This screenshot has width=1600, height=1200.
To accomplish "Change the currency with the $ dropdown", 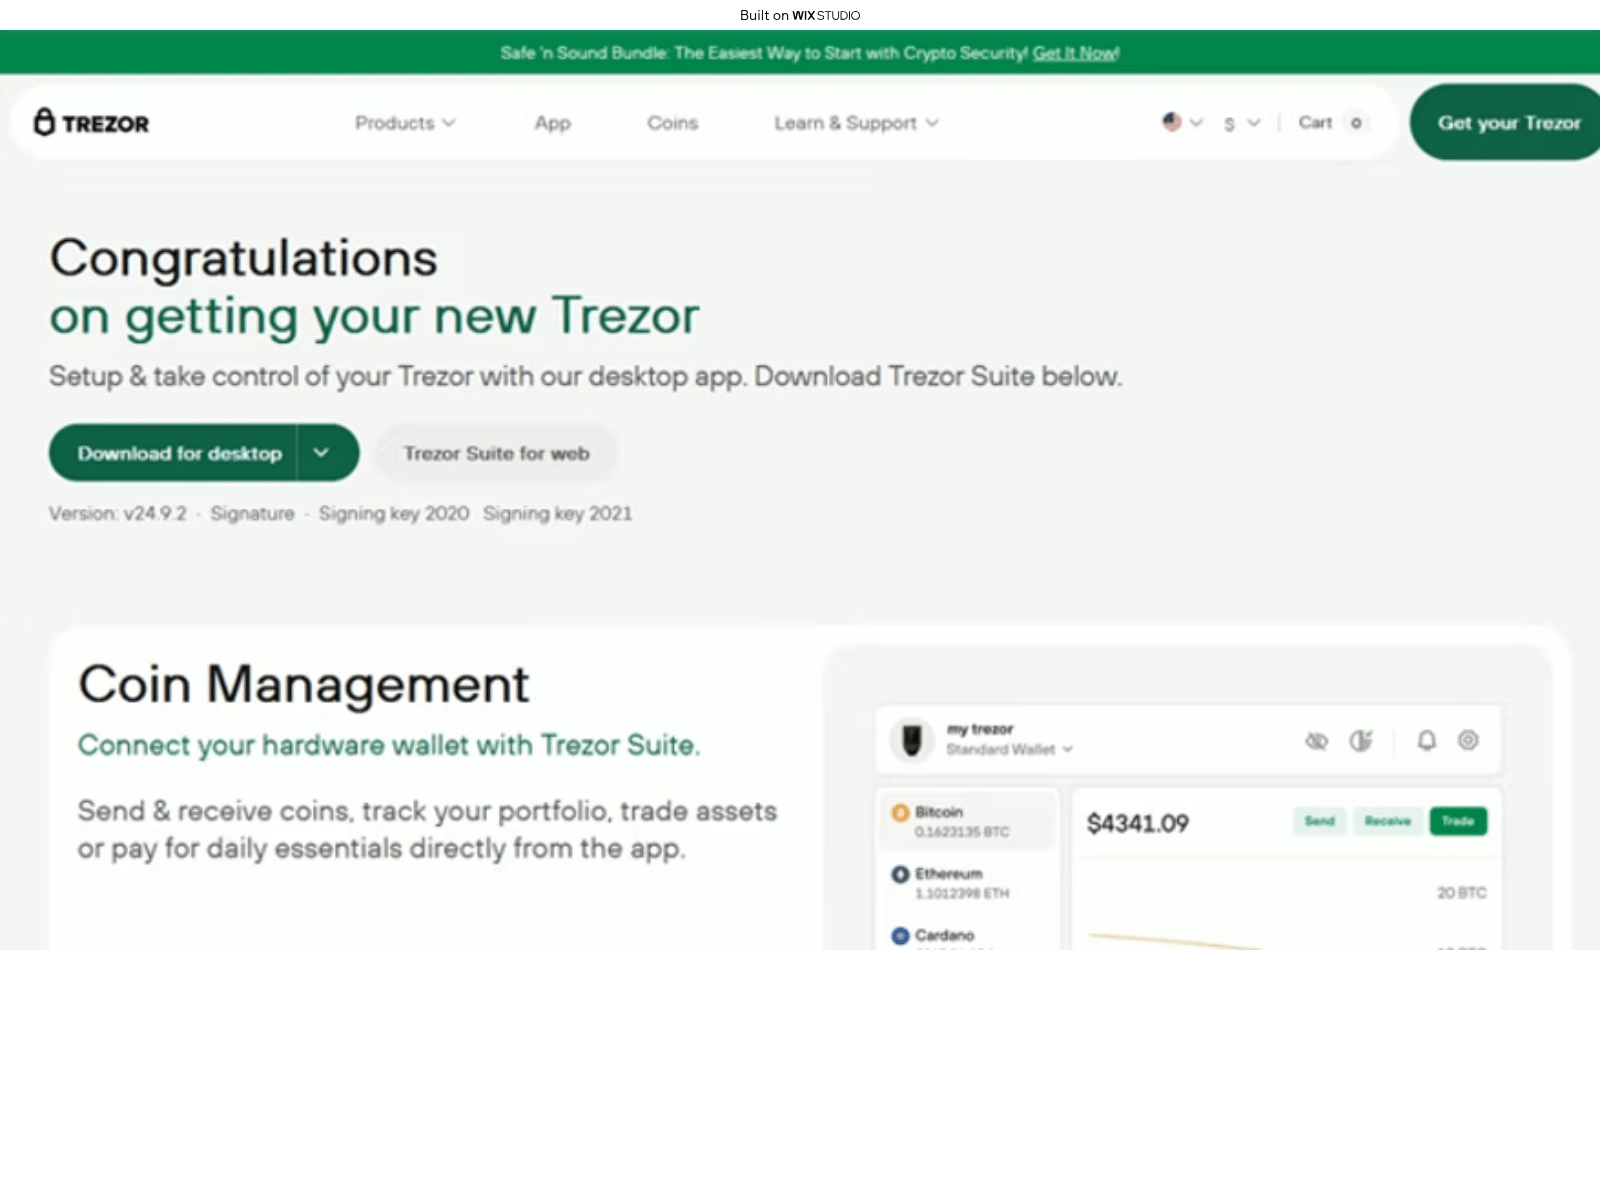I will [1241, 123].
